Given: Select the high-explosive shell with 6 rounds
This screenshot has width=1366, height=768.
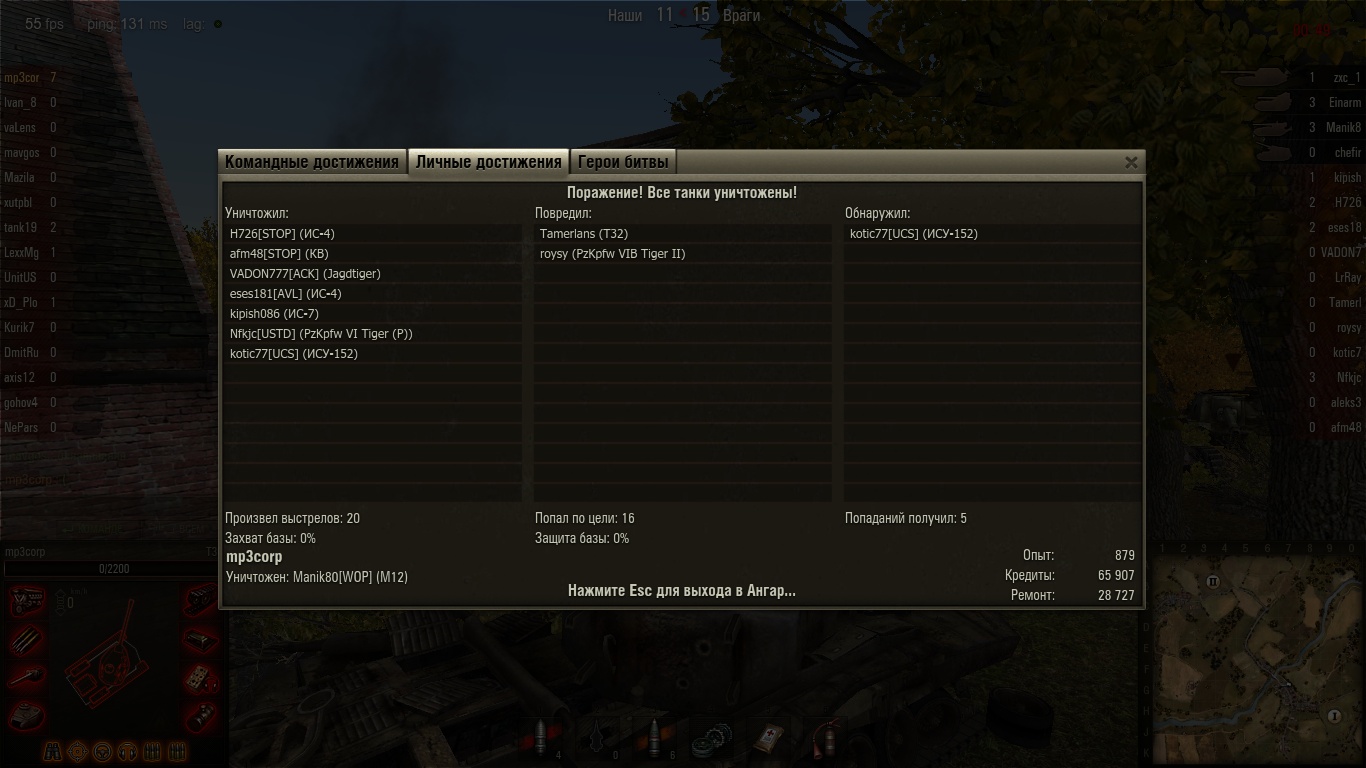Looking at the screenshot, I should (x=655, y=737).
